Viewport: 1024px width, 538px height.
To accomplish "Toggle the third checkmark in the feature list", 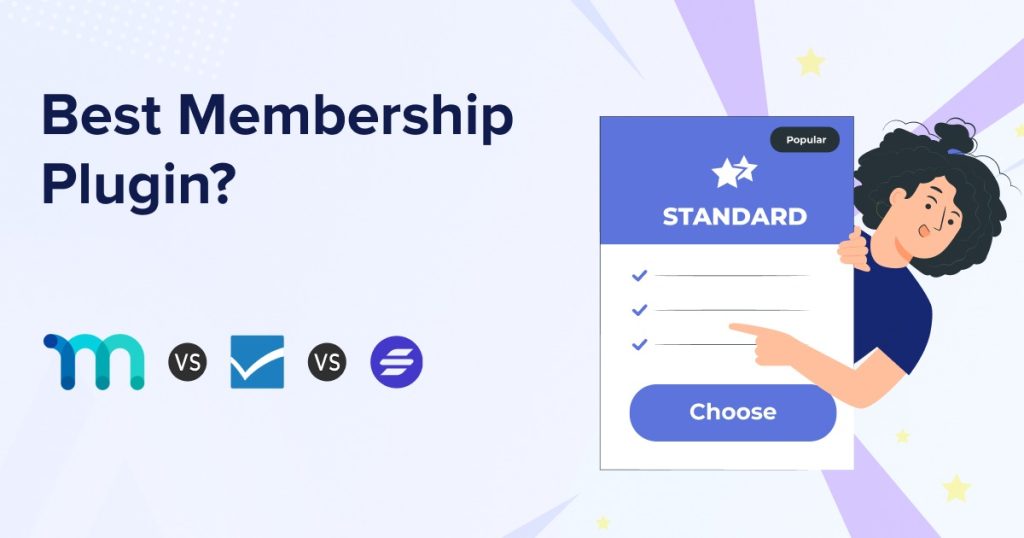I will click(x=640, y=345).
